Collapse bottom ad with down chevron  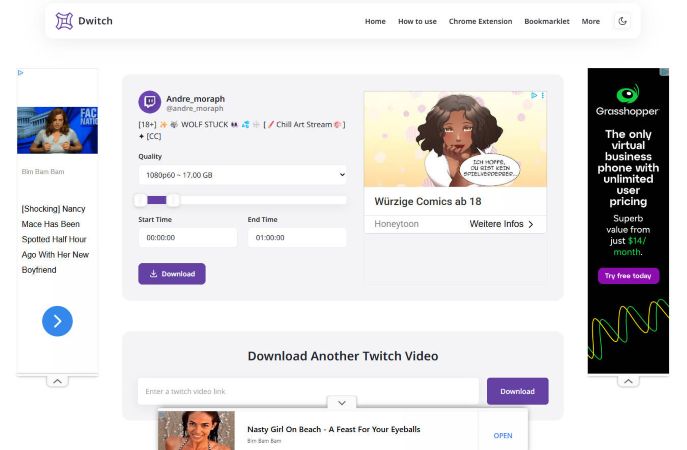[x=342, y=403]
